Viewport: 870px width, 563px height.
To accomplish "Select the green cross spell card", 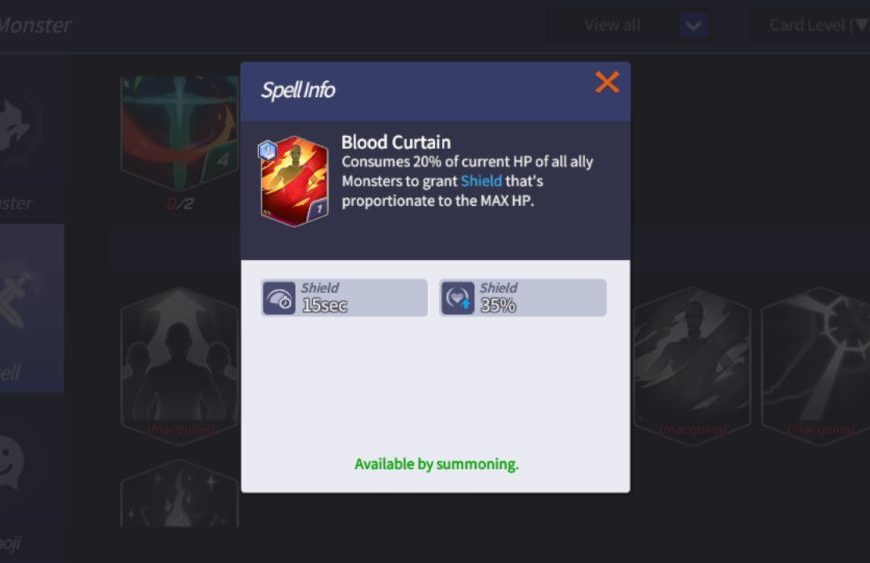I will tap(180, 133).
